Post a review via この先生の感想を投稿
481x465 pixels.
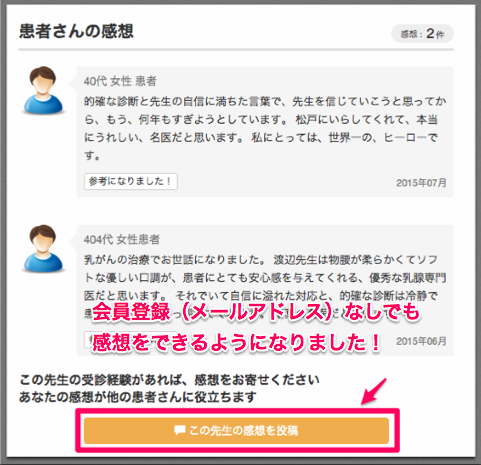pos(236,431)
